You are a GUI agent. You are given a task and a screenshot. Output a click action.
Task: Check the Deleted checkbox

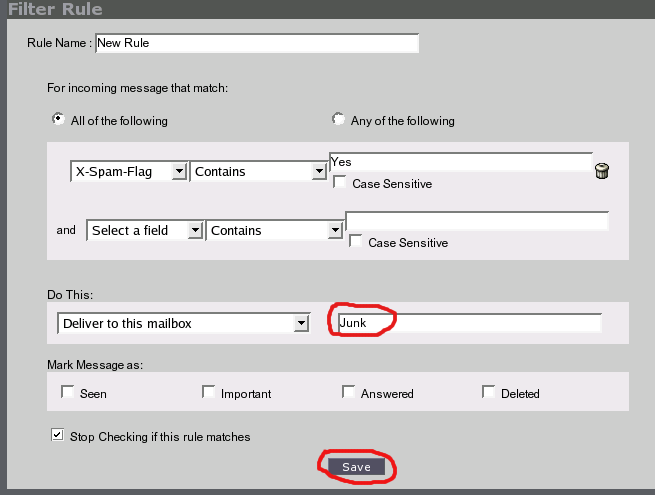pyautogui.click(x=488, y=392)
